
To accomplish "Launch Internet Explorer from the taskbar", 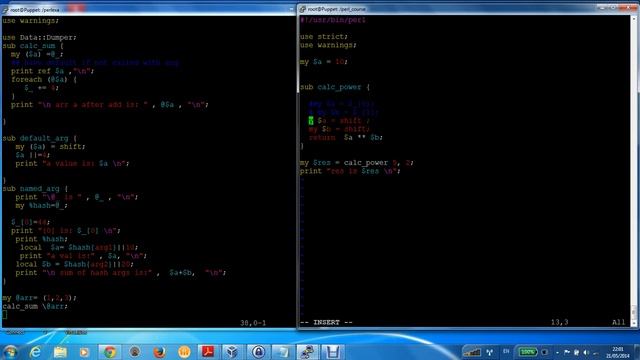I will pyautogui.click(x=36, y=352).
